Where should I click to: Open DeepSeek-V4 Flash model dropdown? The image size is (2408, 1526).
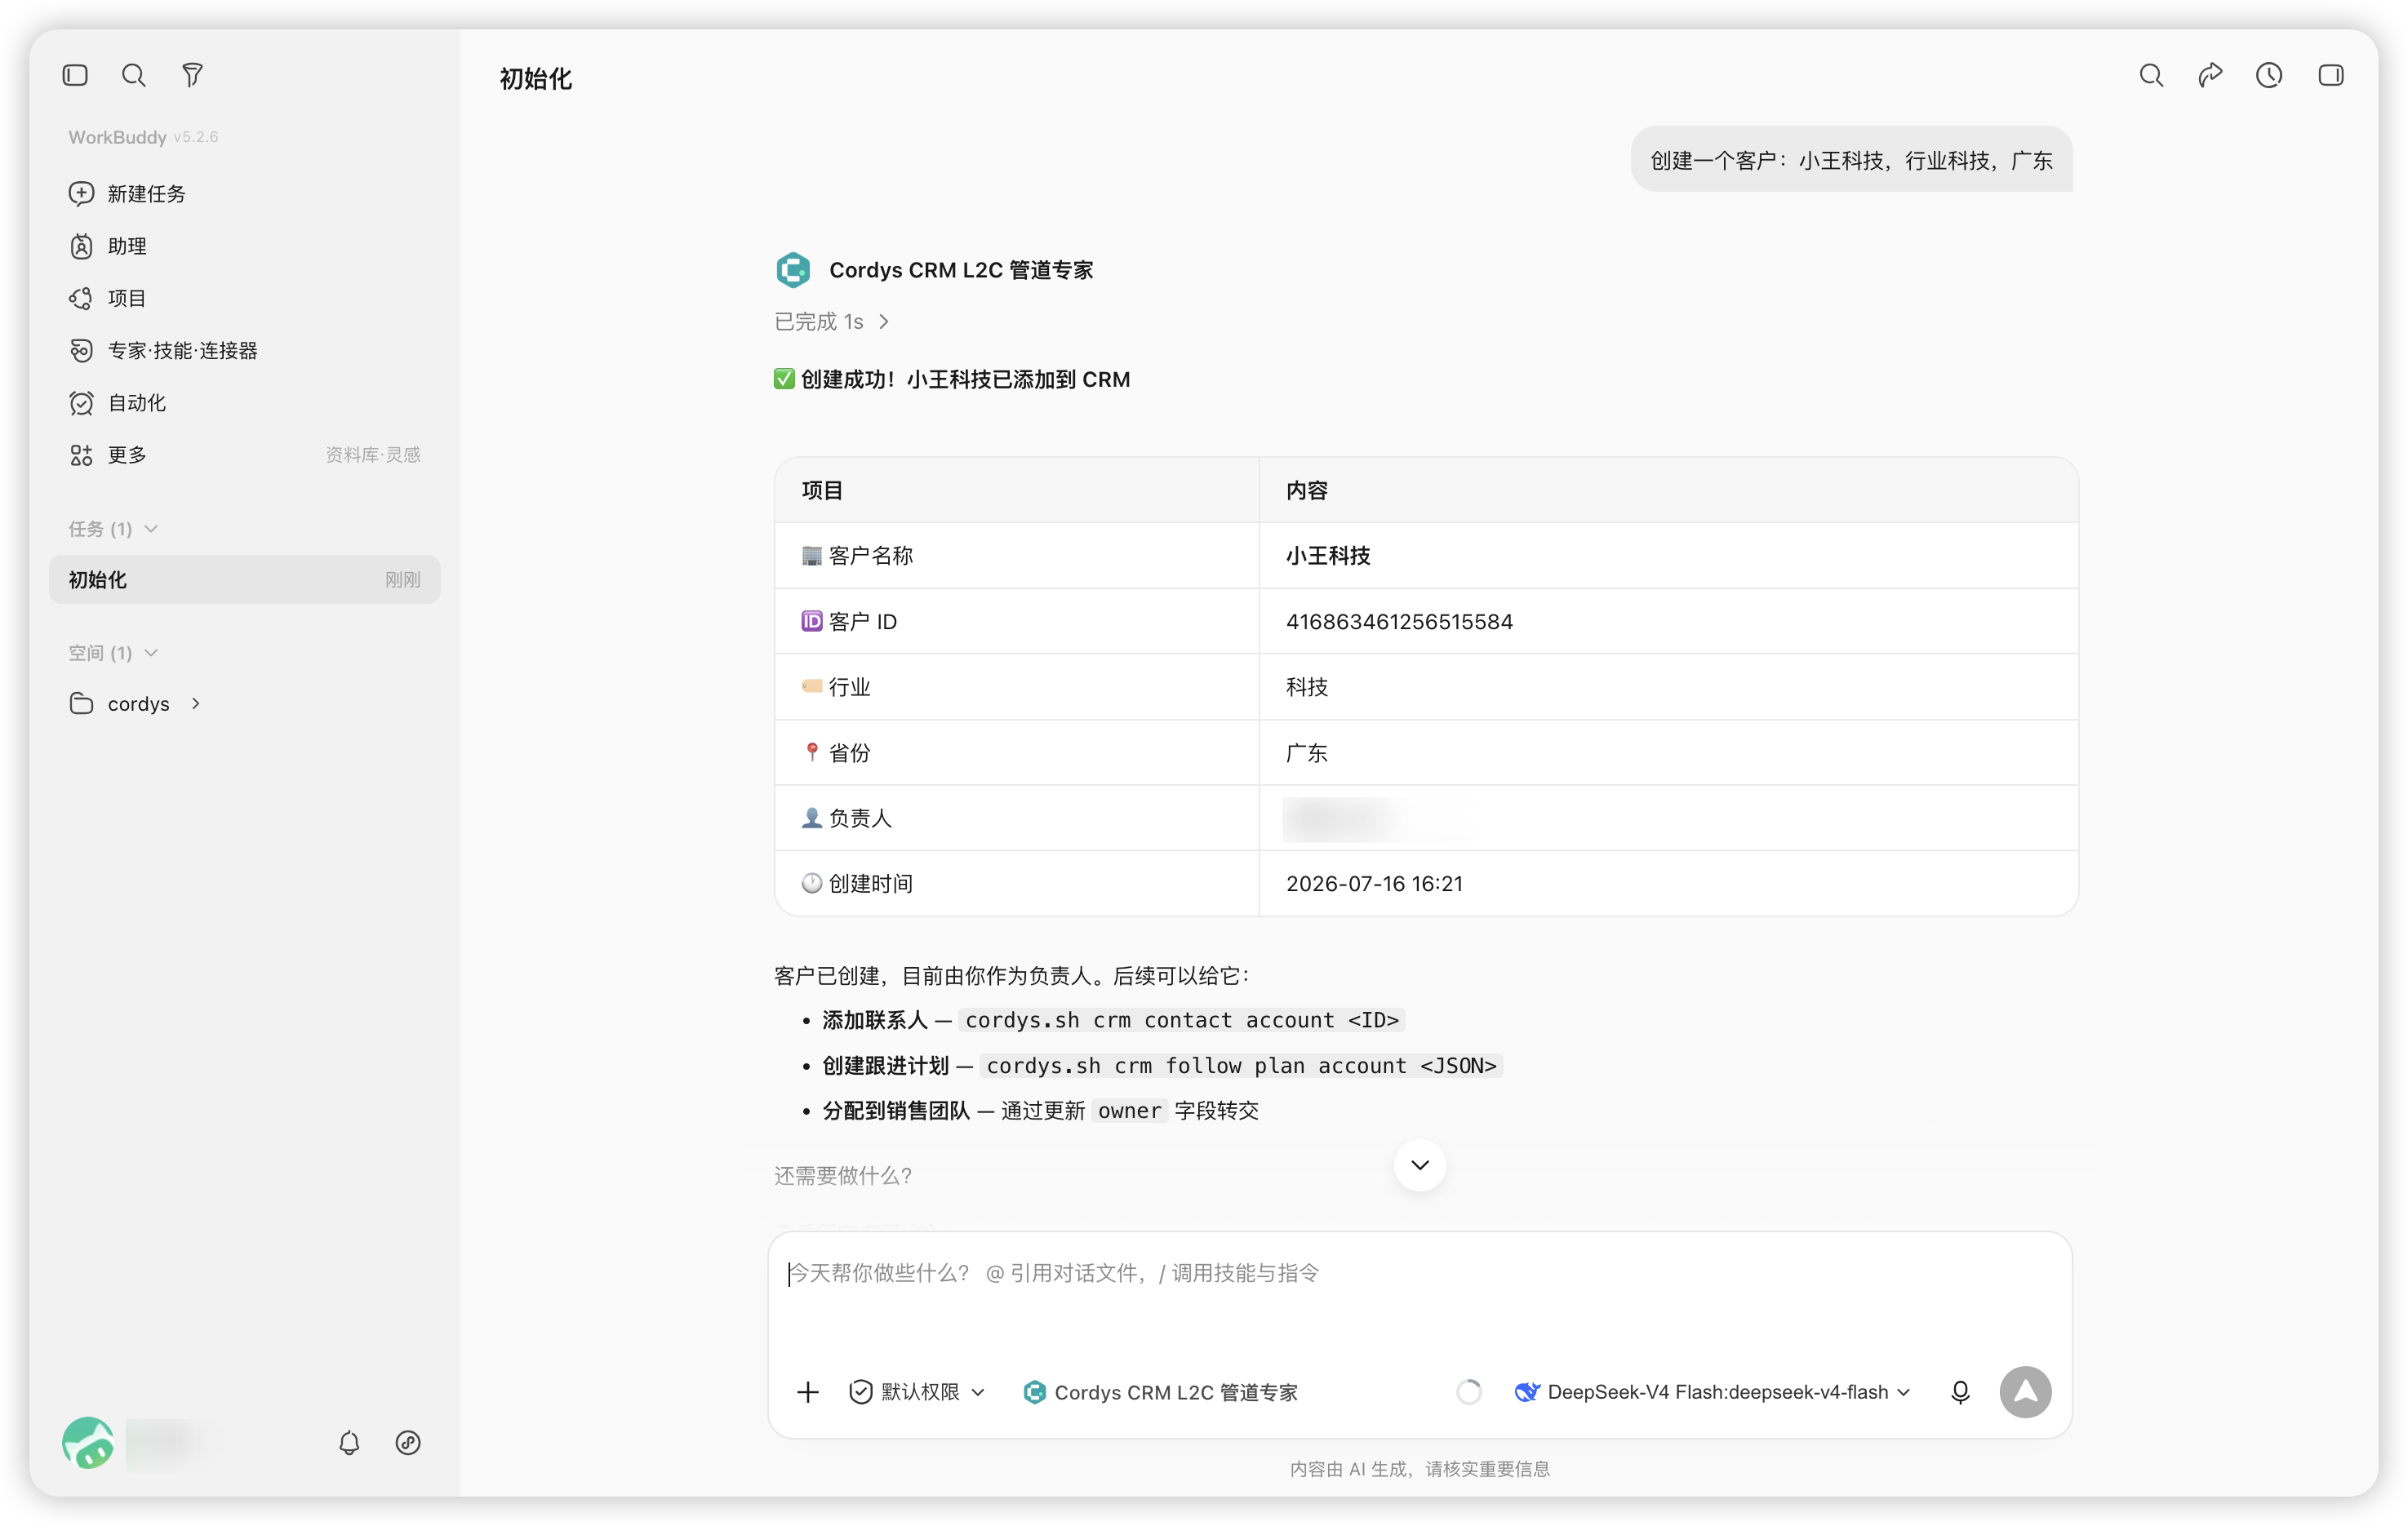click(1712, 1392)
